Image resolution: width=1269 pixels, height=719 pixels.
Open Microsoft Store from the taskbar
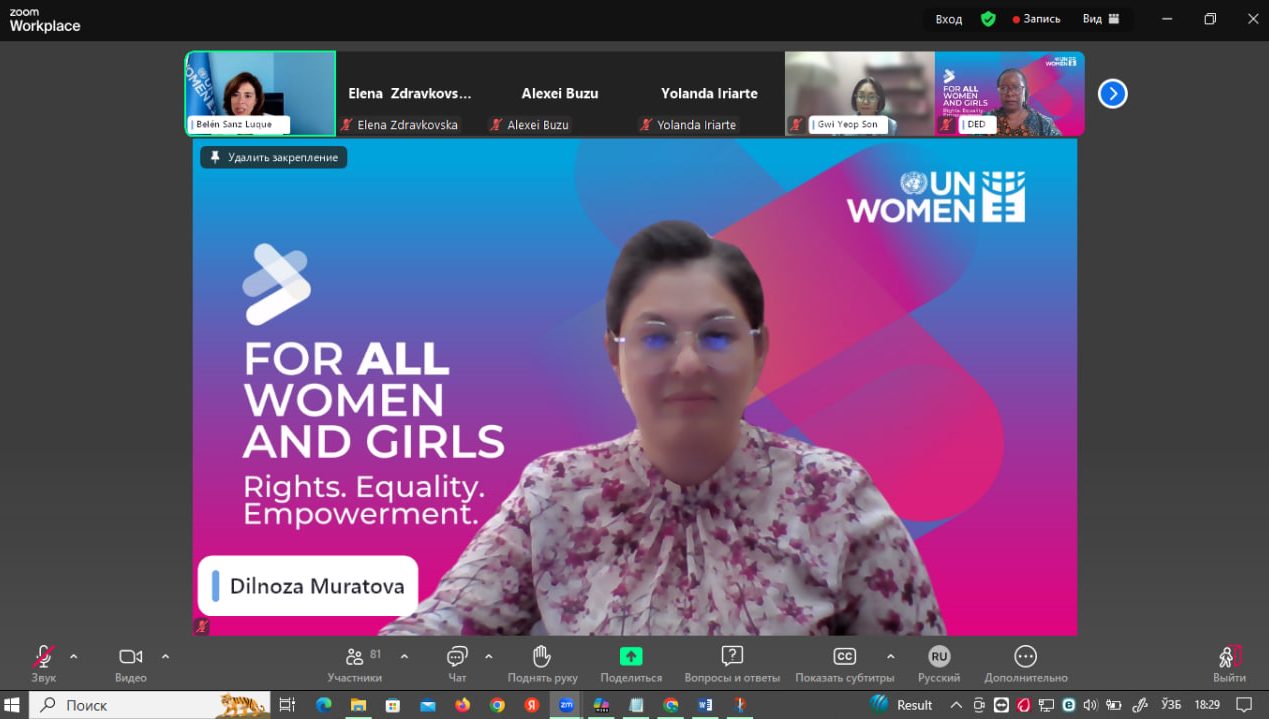point(393,705)
